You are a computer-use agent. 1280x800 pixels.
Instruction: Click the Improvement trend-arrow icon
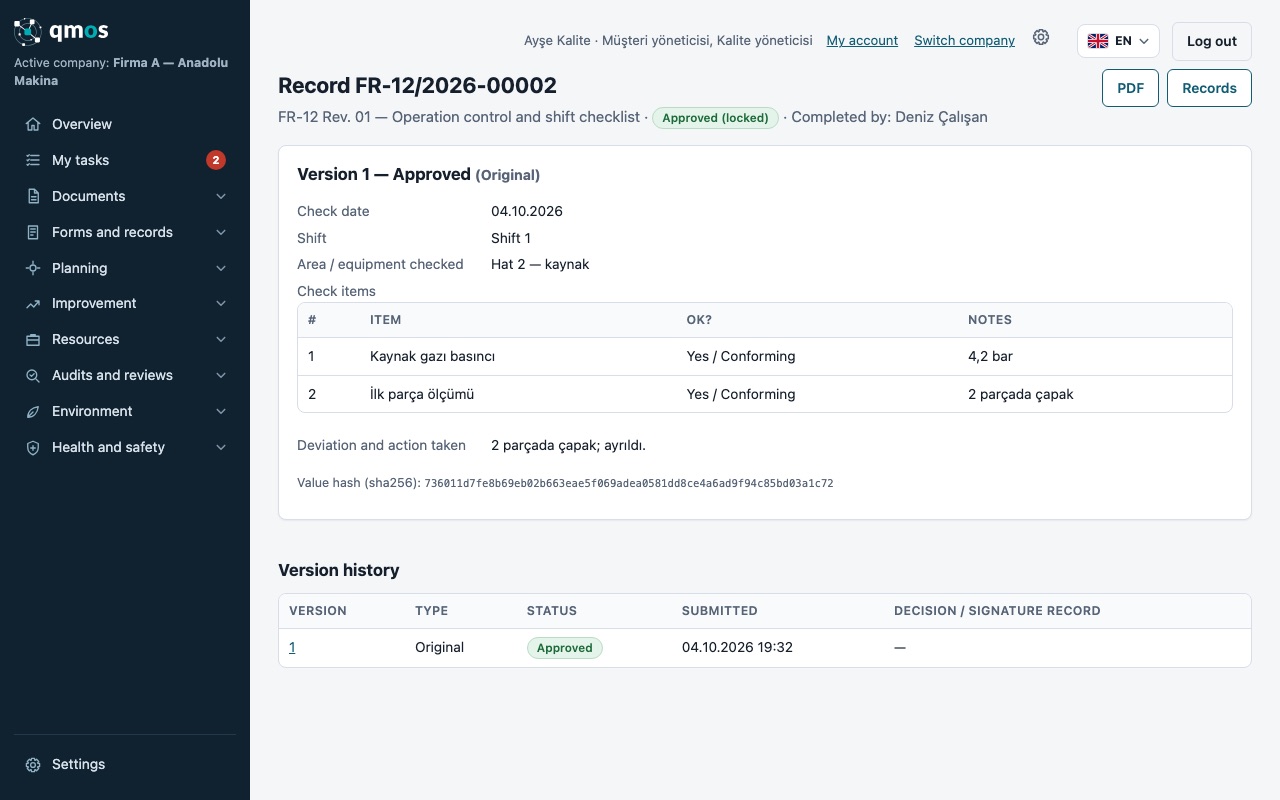[x=33, y=303]
